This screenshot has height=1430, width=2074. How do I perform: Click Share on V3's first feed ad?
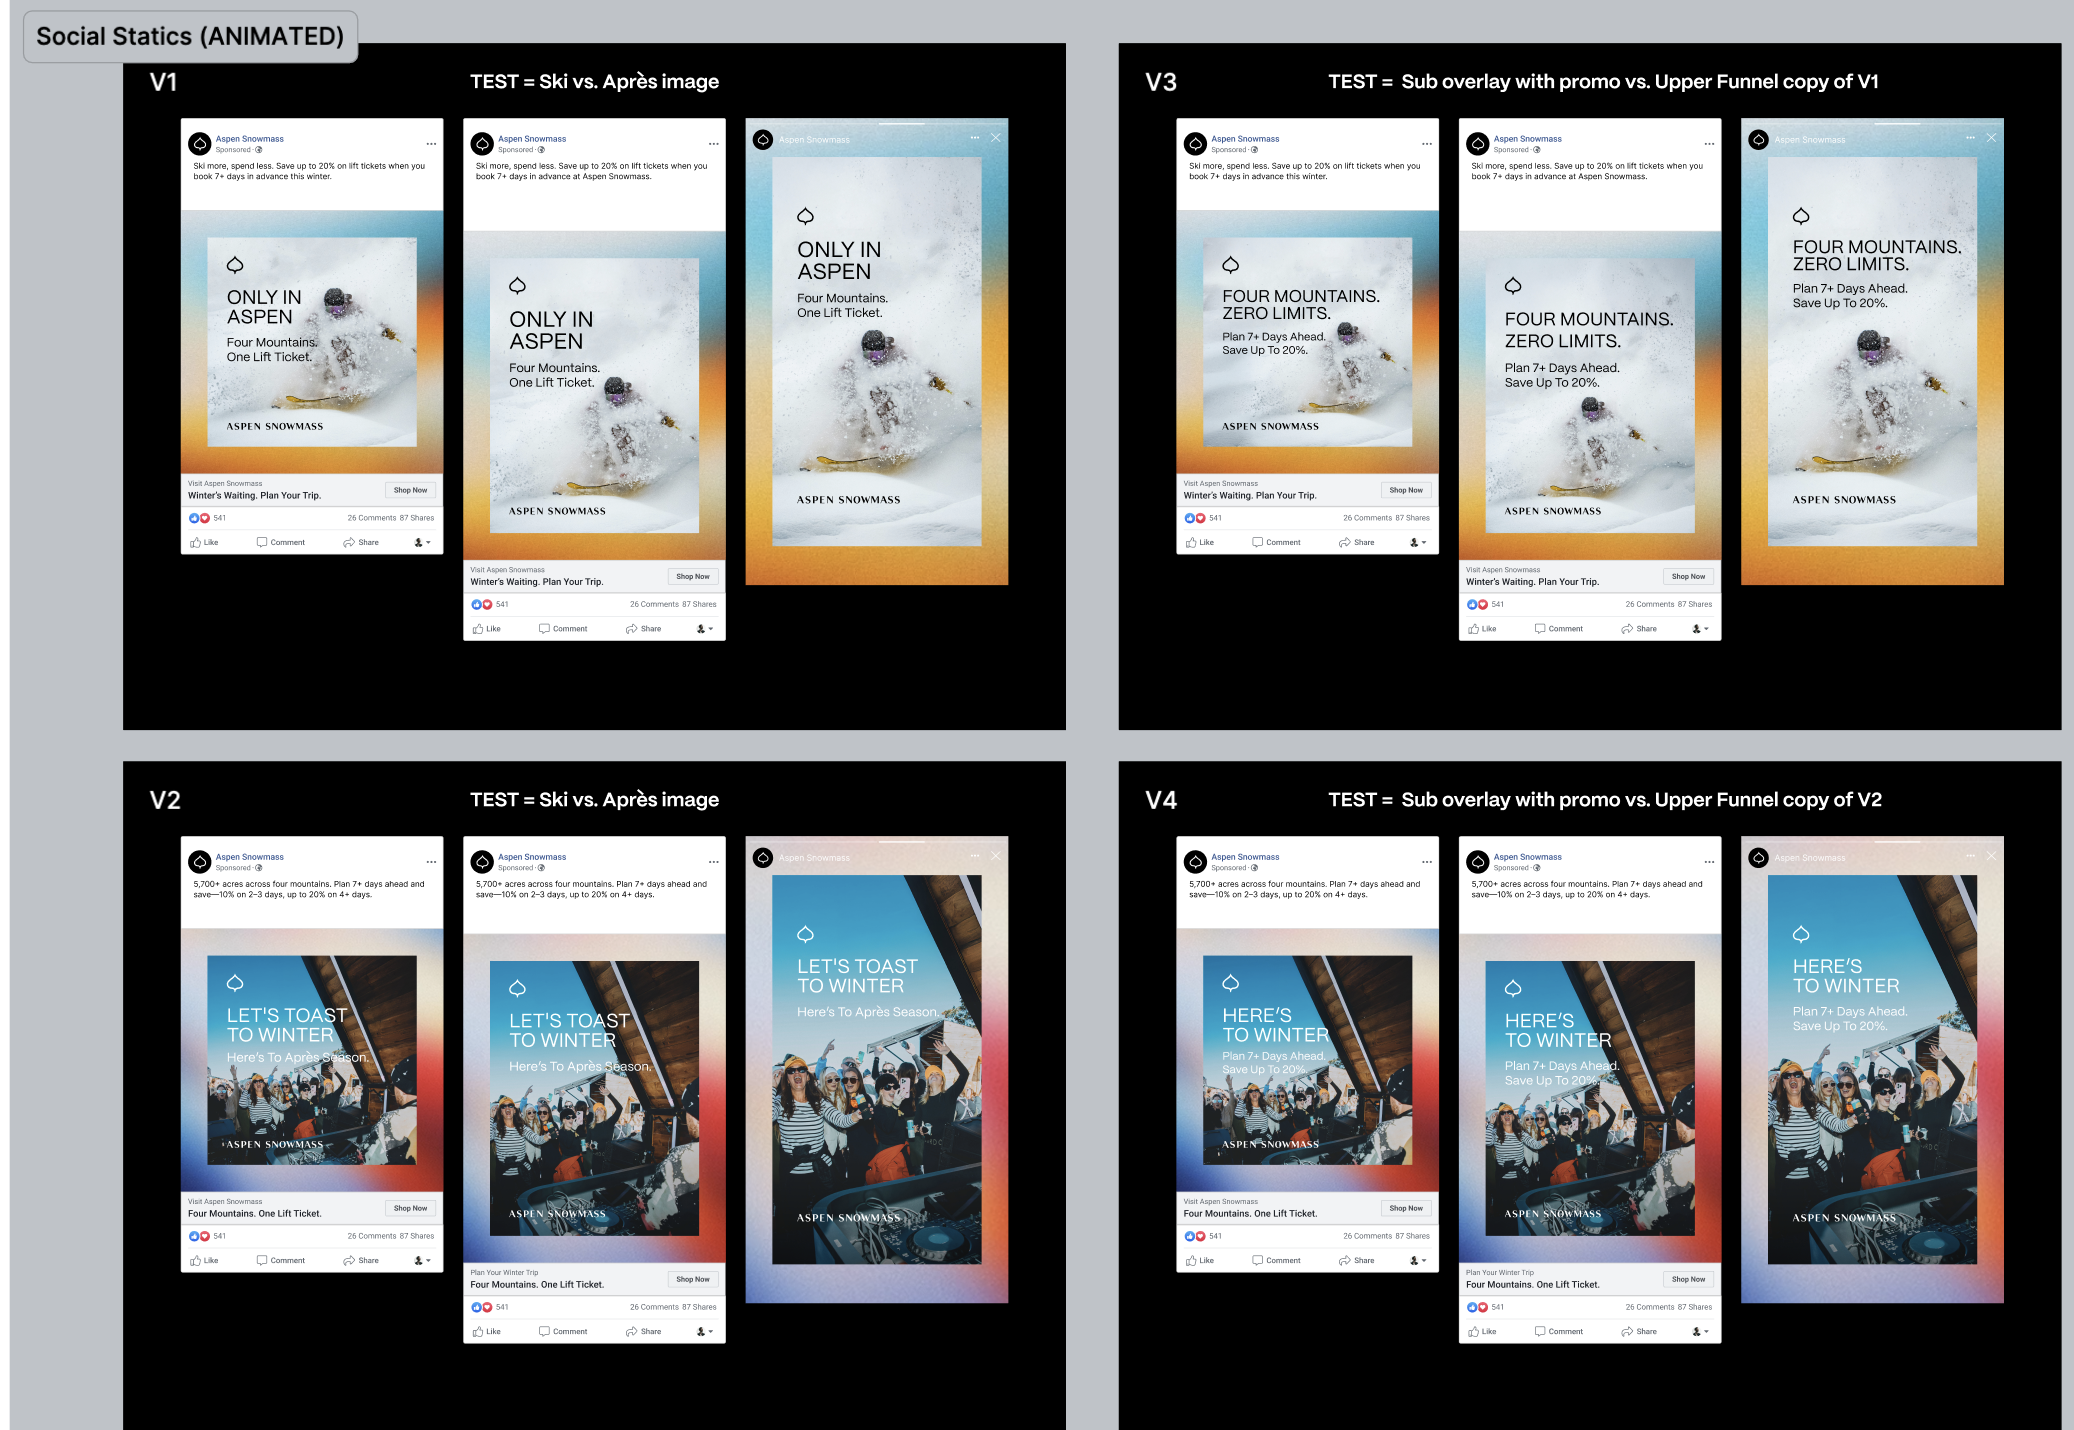coord(1356,542)
